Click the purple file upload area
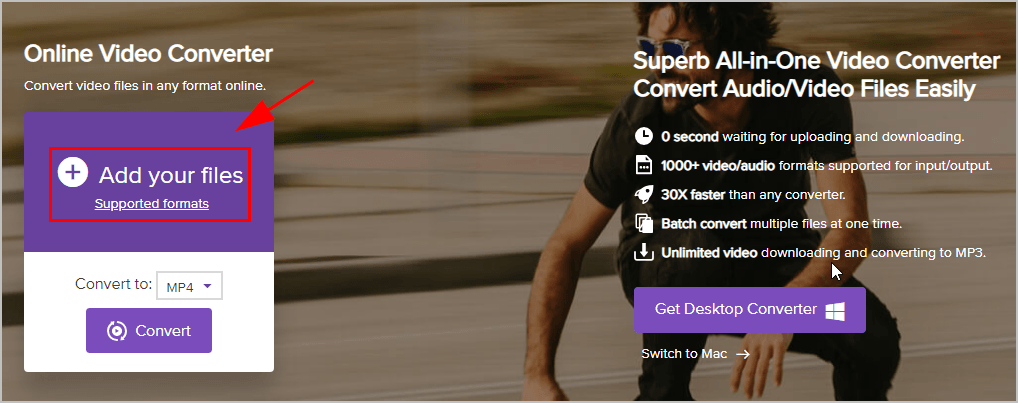The image size is (1018, 403). point(149,182)
